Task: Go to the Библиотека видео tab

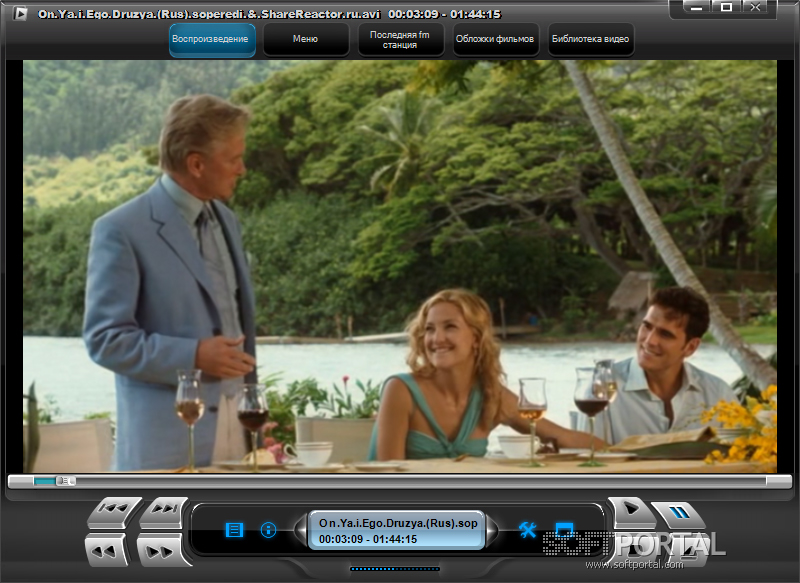Action: pos(590,39)
